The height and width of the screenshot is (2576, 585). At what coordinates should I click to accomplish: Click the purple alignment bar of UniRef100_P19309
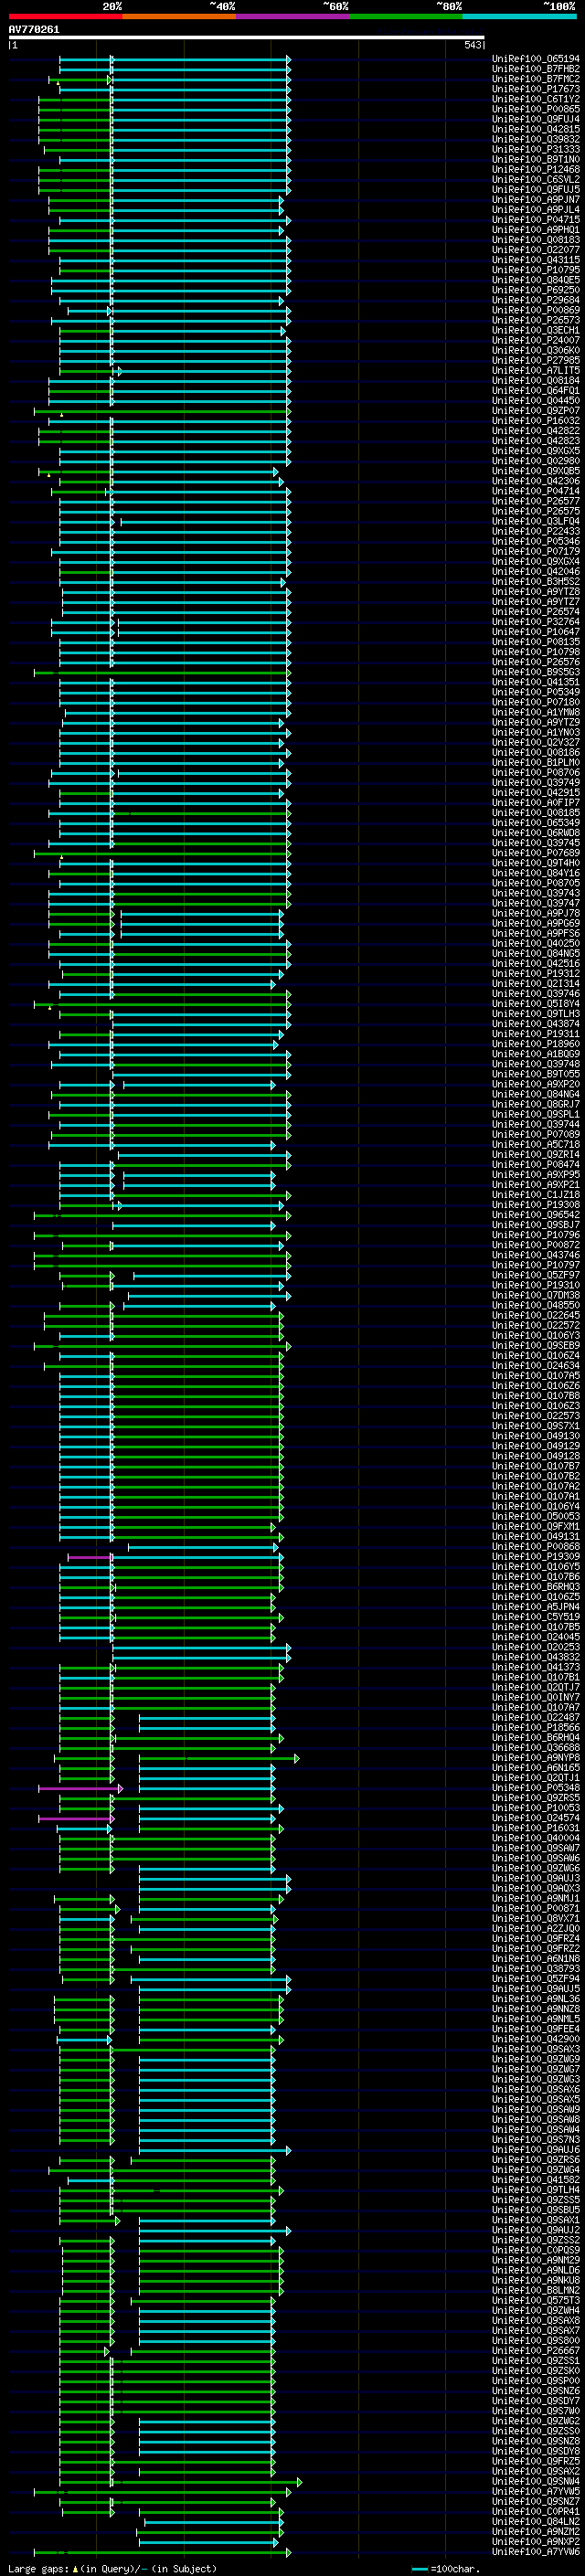(89, 1557)
